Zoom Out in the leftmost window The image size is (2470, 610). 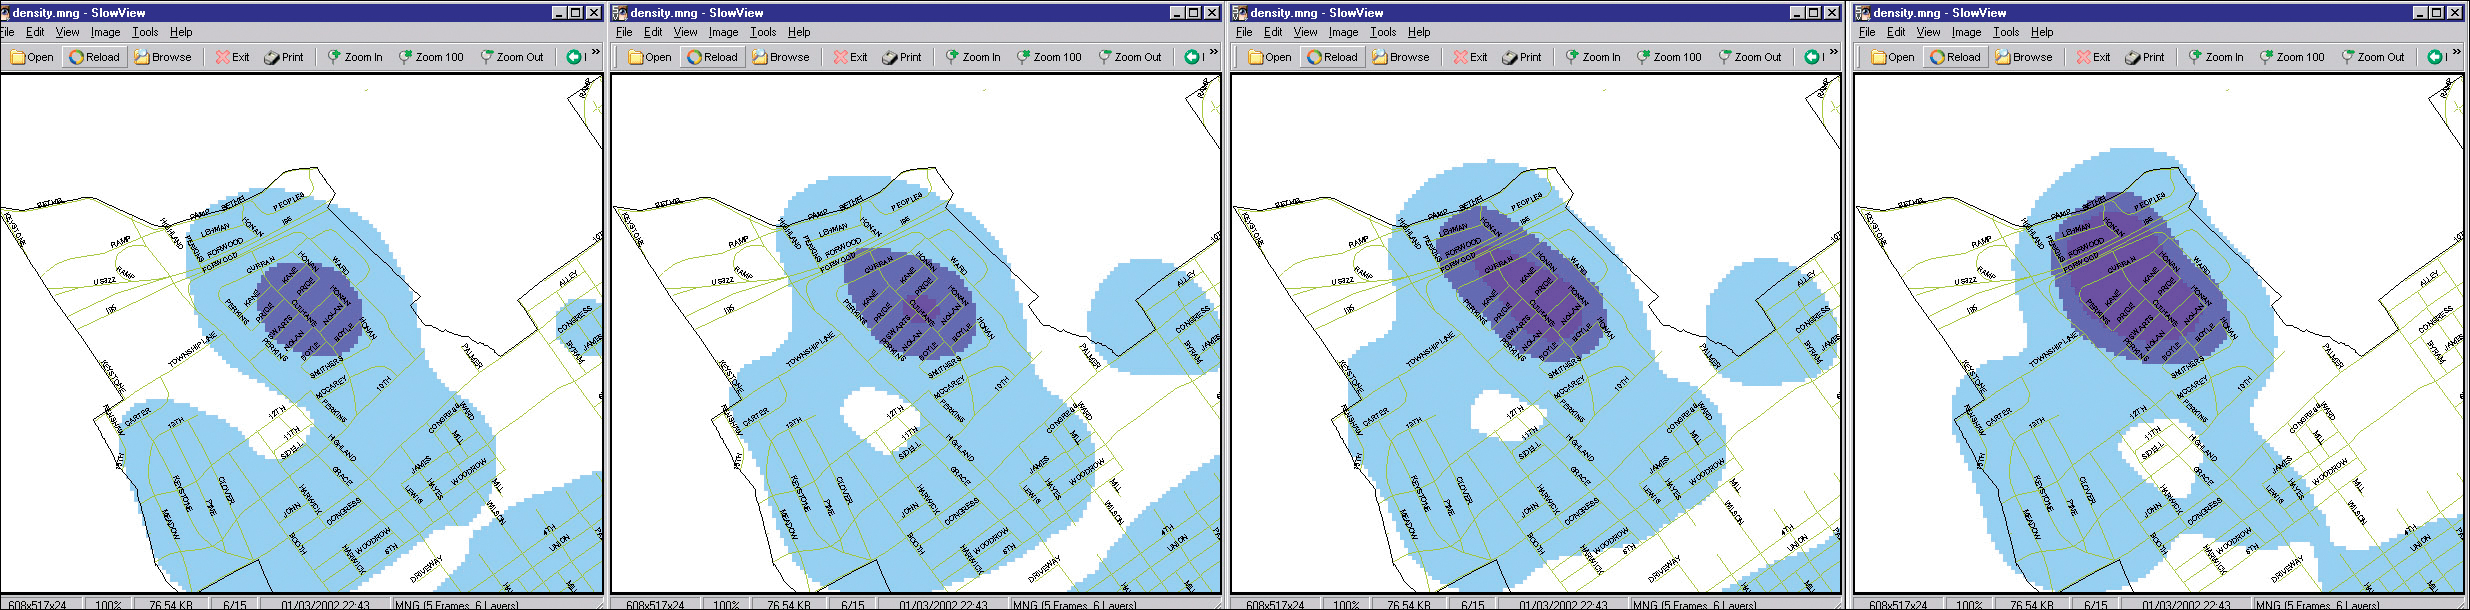[512, 57]
